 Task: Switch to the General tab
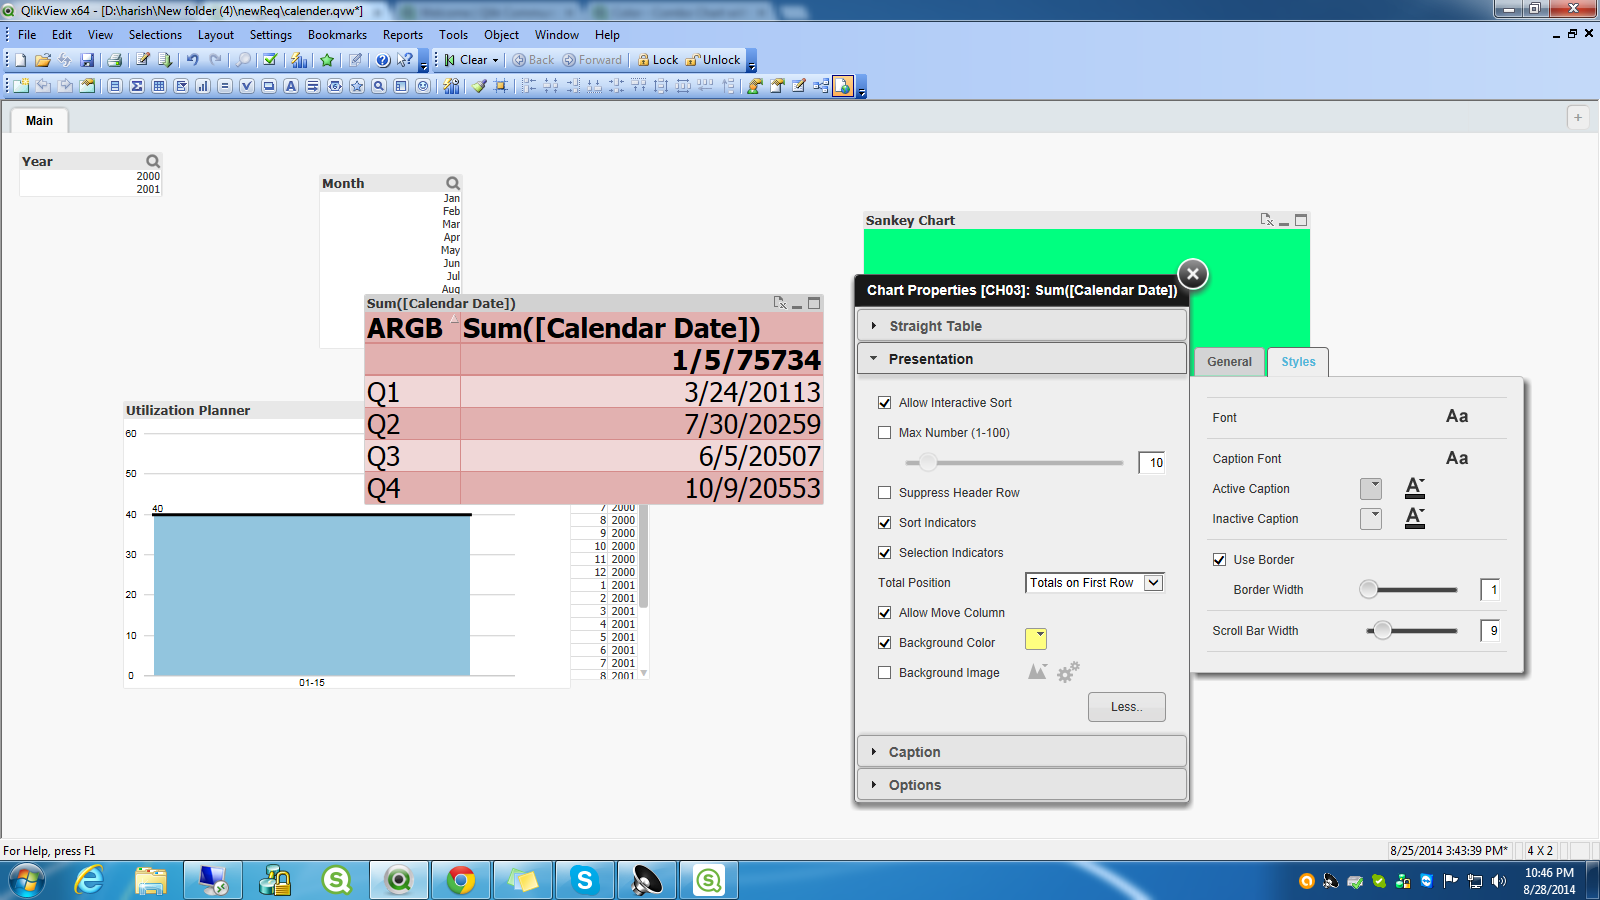1229,362
